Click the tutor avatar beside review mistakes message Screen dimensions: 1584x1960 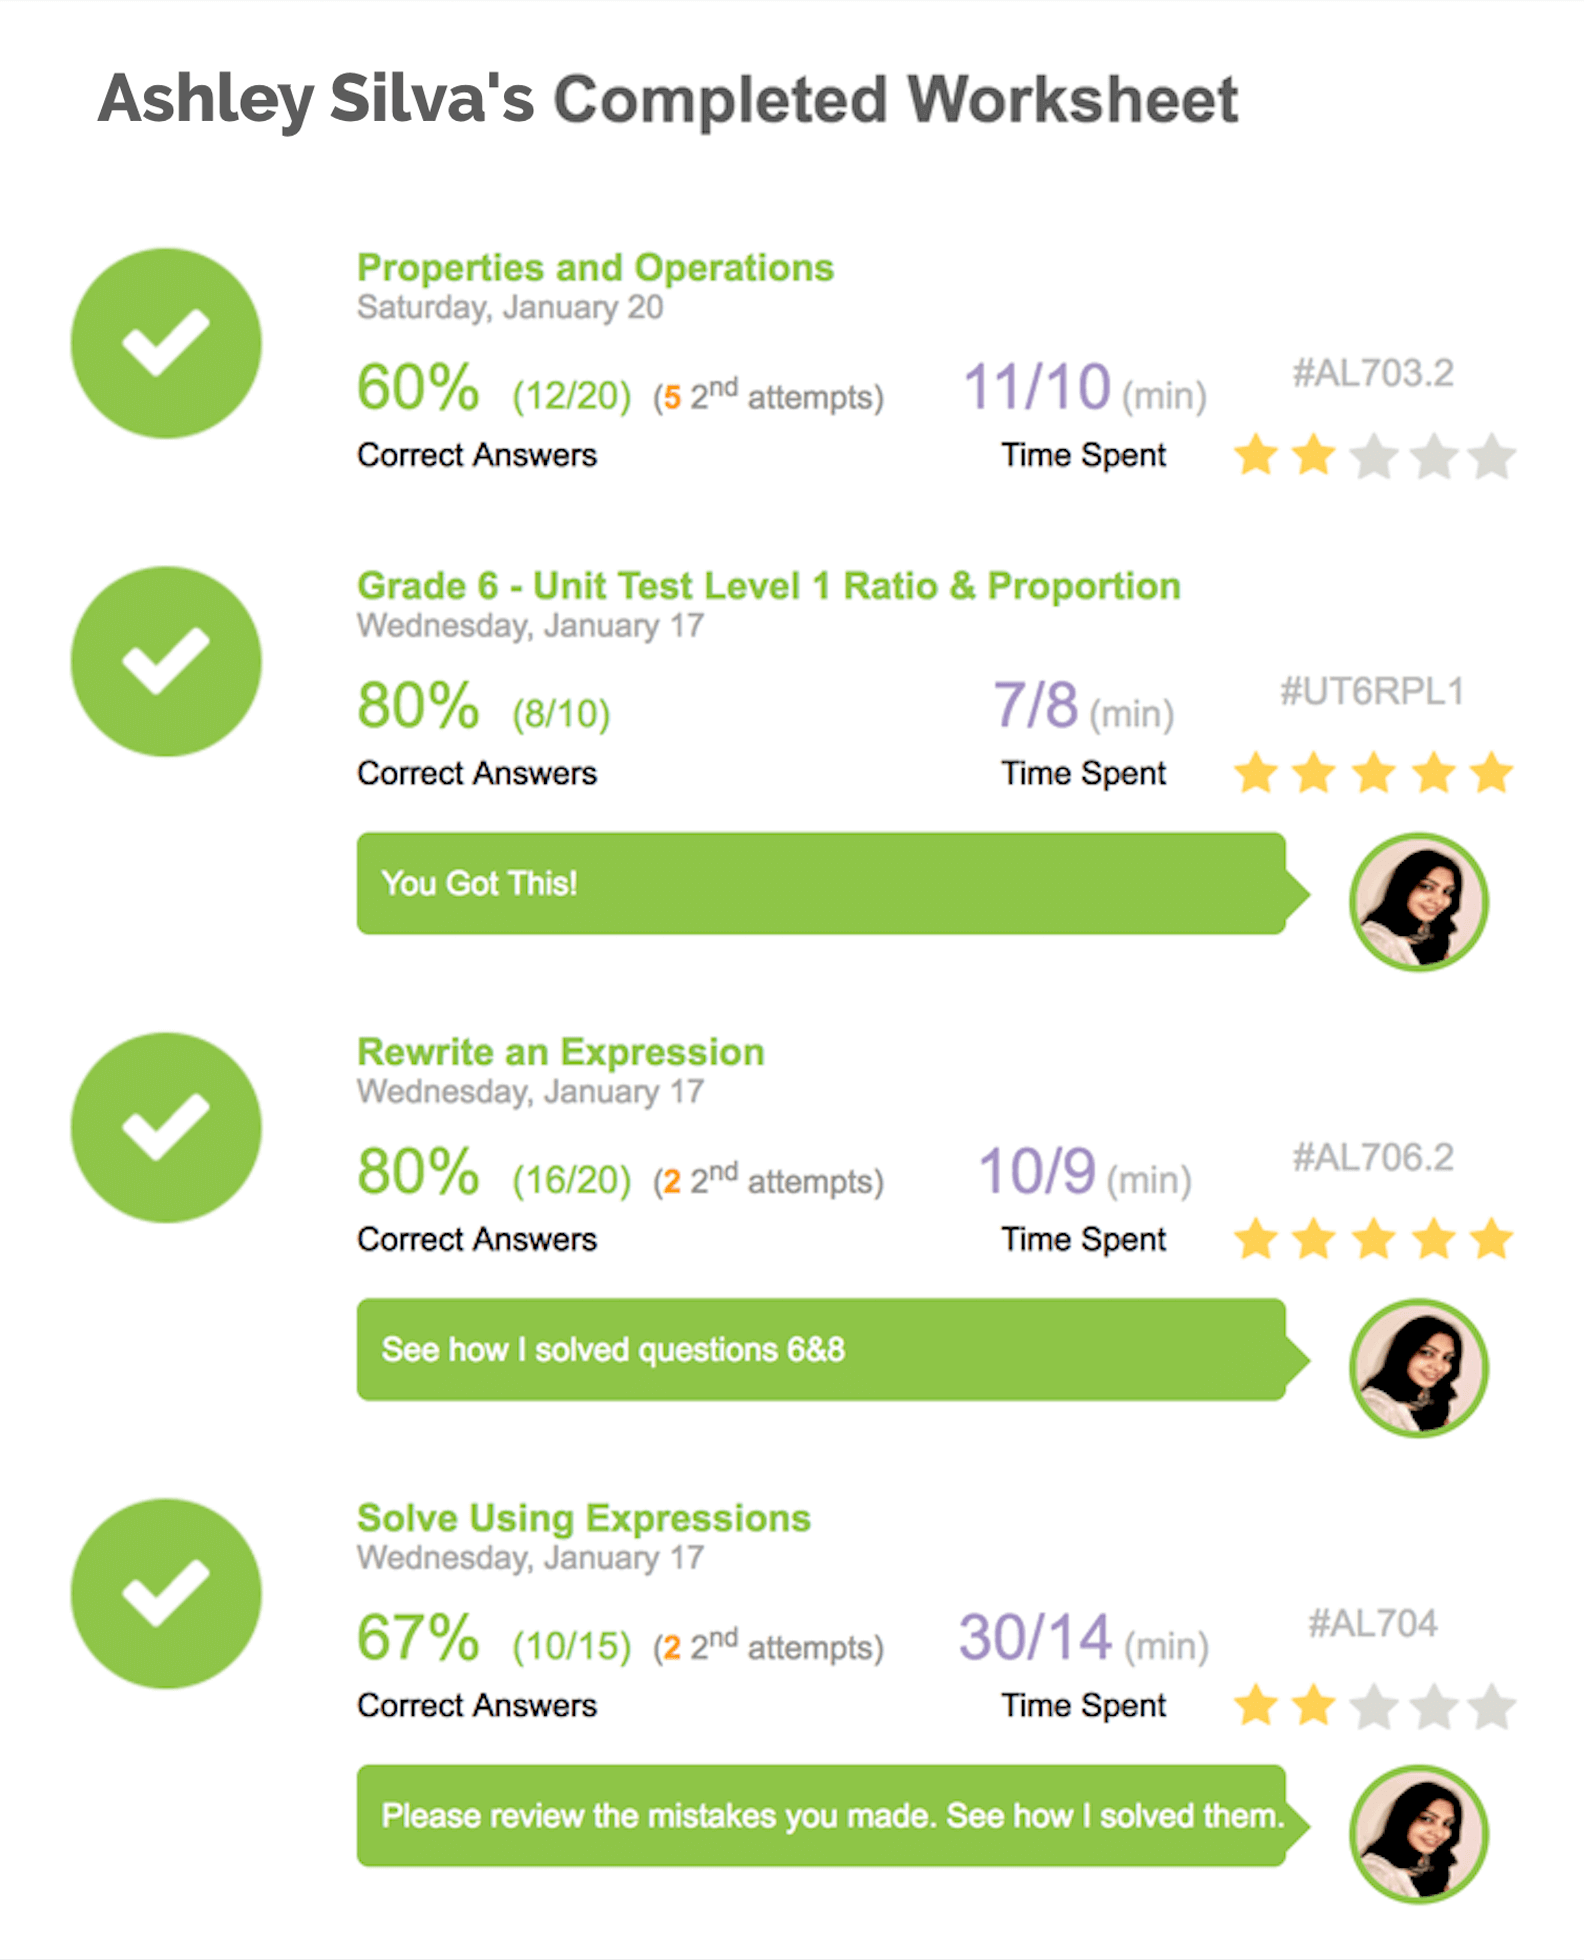[1418, 1834]
